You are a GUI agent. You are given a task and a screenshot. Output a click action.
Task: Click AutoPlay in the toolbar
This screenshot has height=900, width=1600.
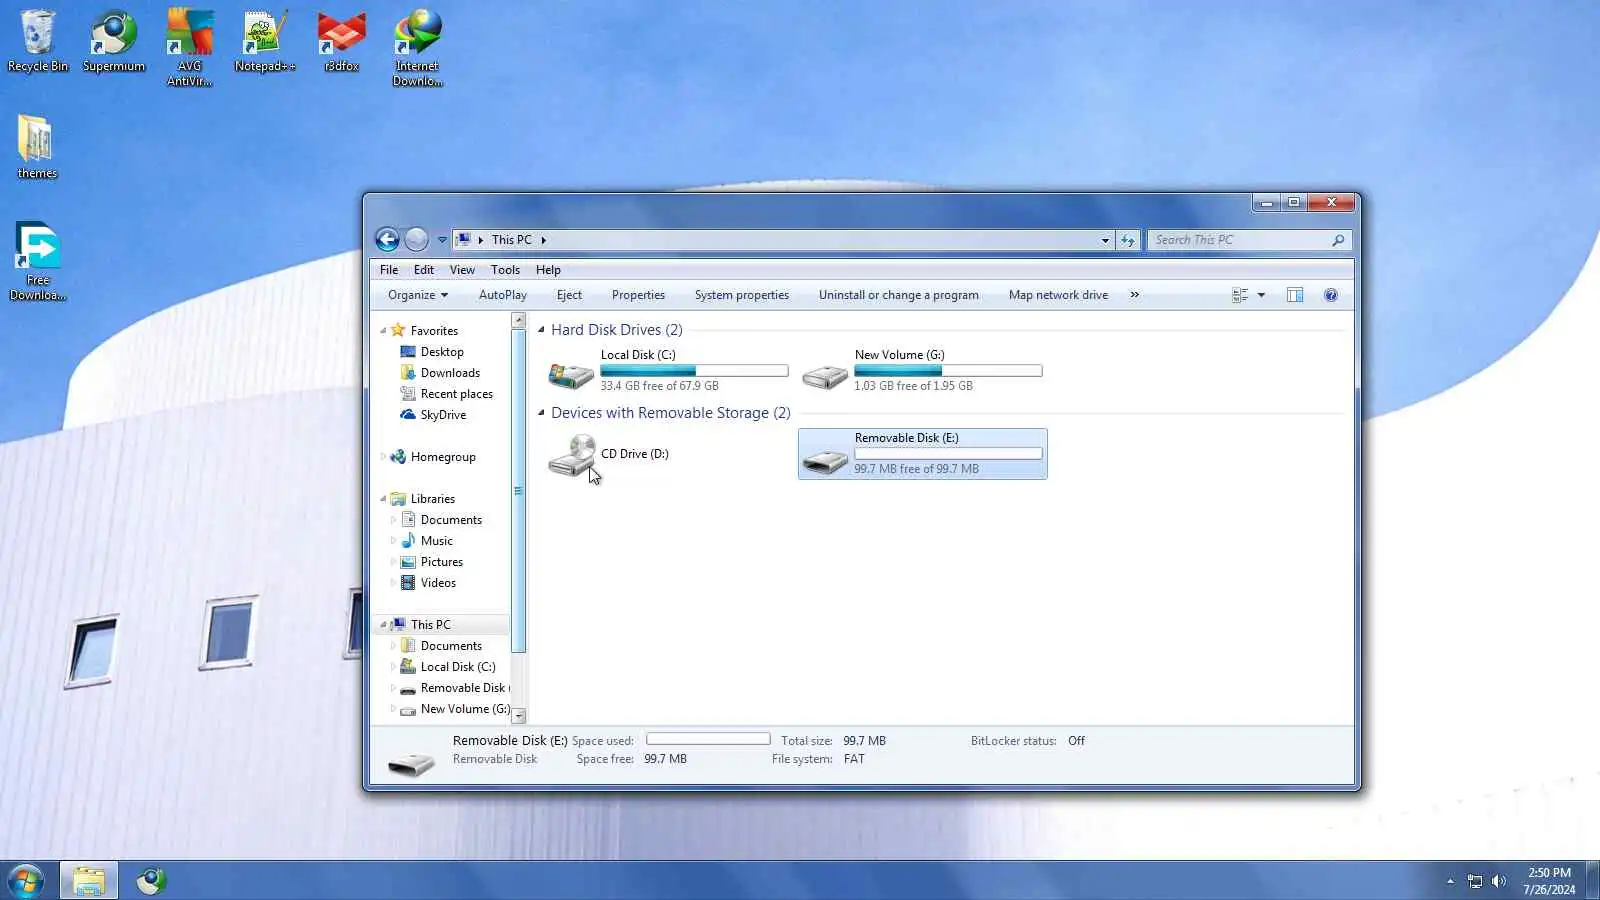coord(503,295)
